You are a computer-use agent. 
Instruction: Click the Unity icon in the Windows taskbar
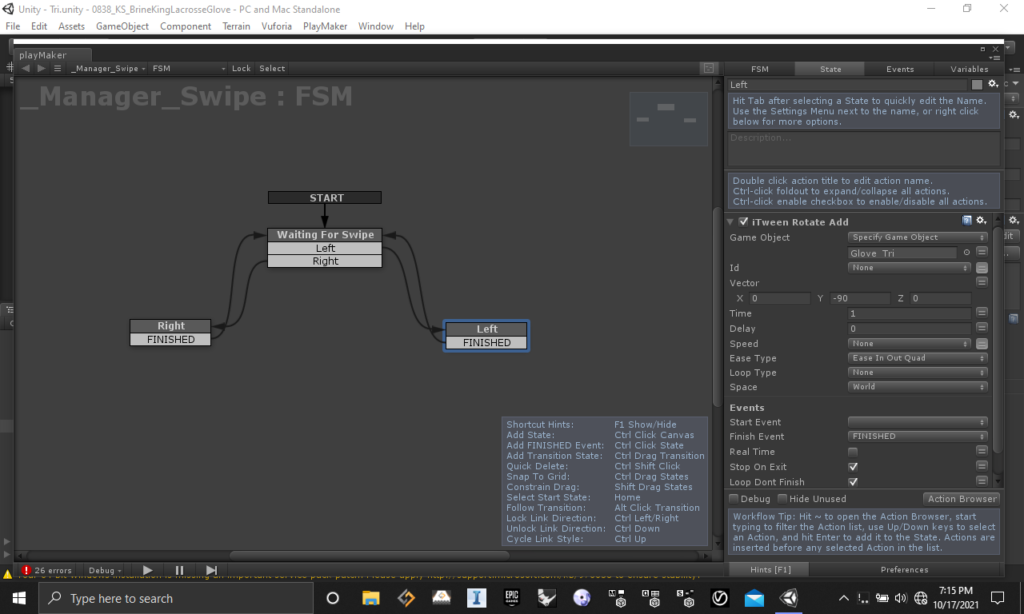tap(790, 598)
